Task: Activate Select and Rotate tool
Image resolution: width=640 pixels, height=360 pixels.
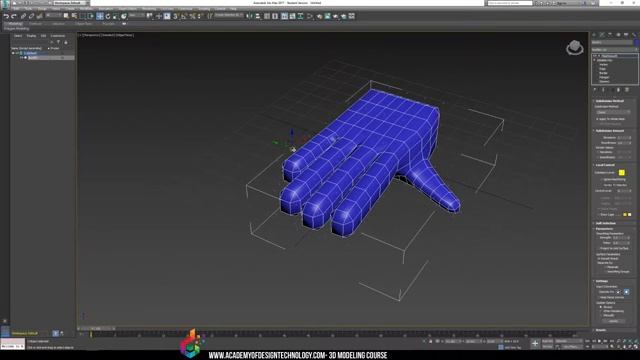Action: point(108,16)
